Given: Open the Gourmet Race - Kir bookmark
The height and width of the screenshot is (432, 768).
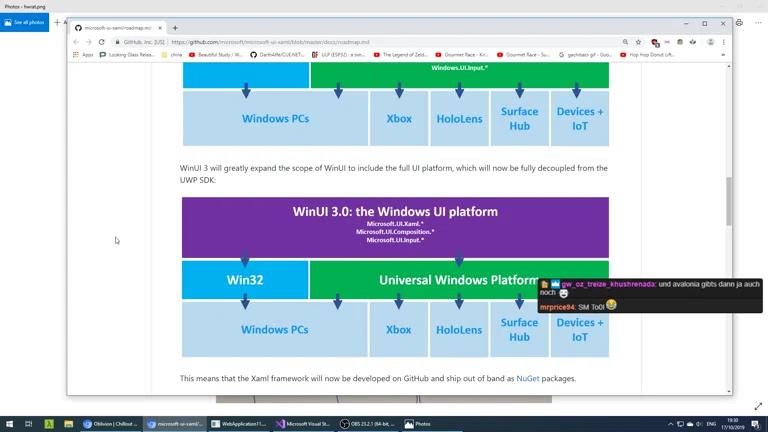Looking at the screenshot, I should pyautogui.click(x=462, y=55).
